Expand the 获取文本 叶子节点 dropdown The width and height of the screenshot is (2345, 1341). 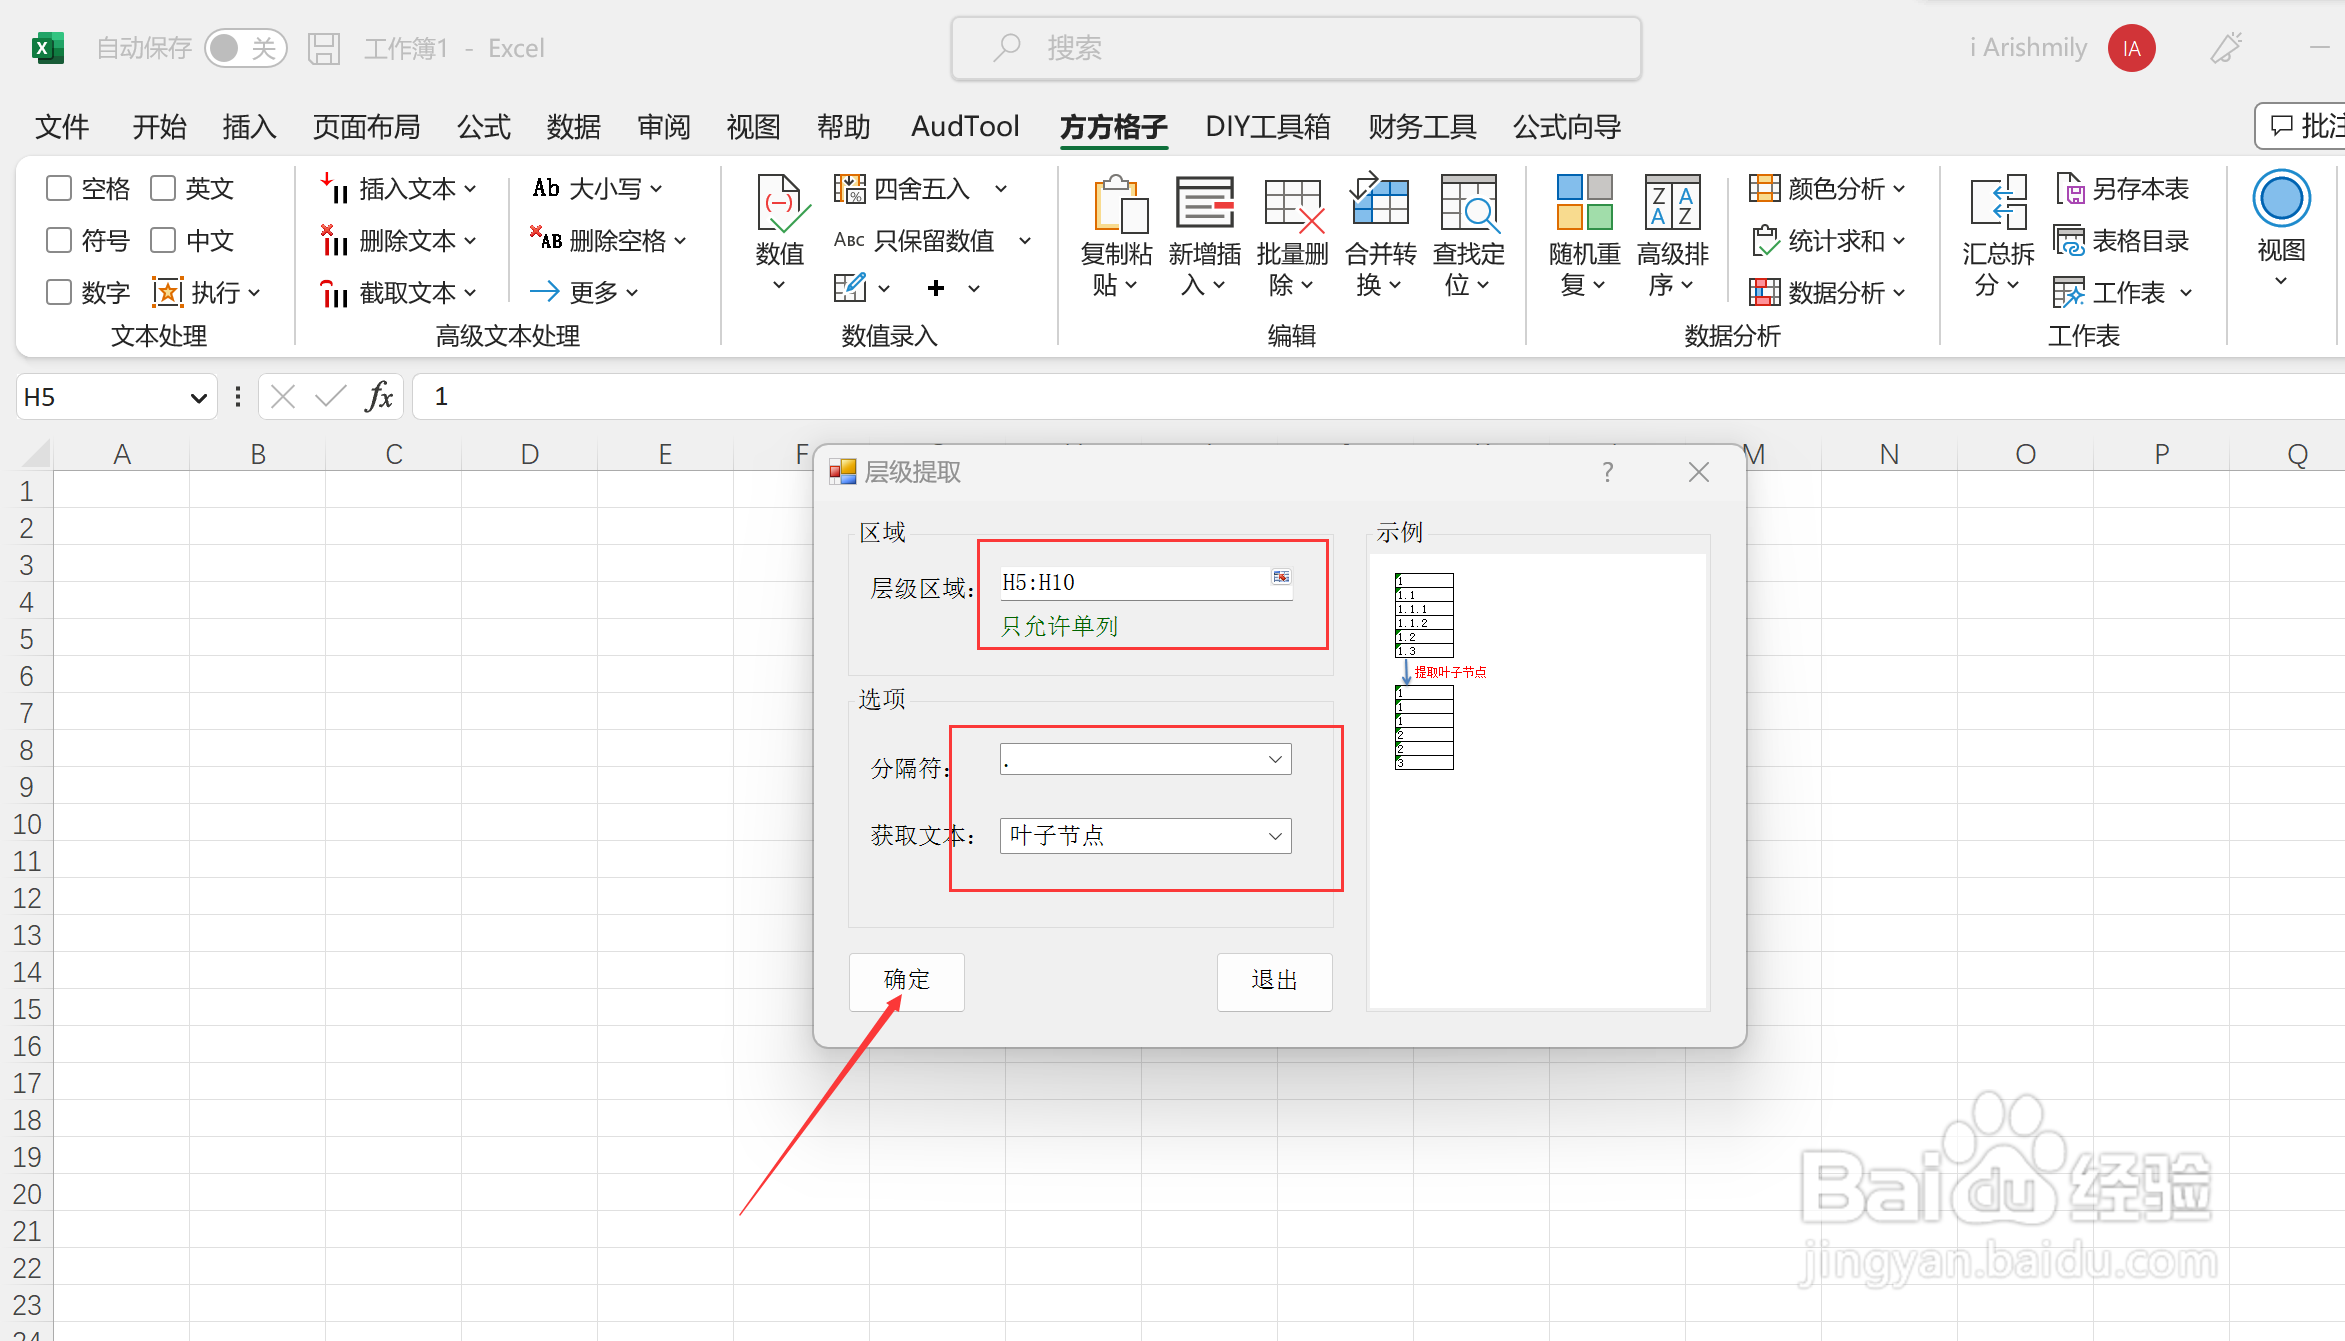point(1275,836)
